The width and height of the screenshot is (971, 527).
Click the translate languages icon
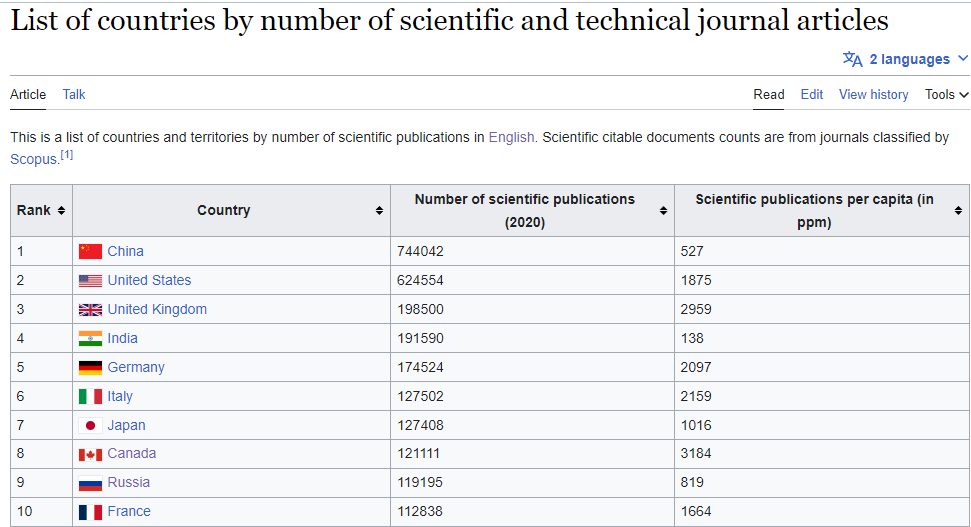pos(853,59)
